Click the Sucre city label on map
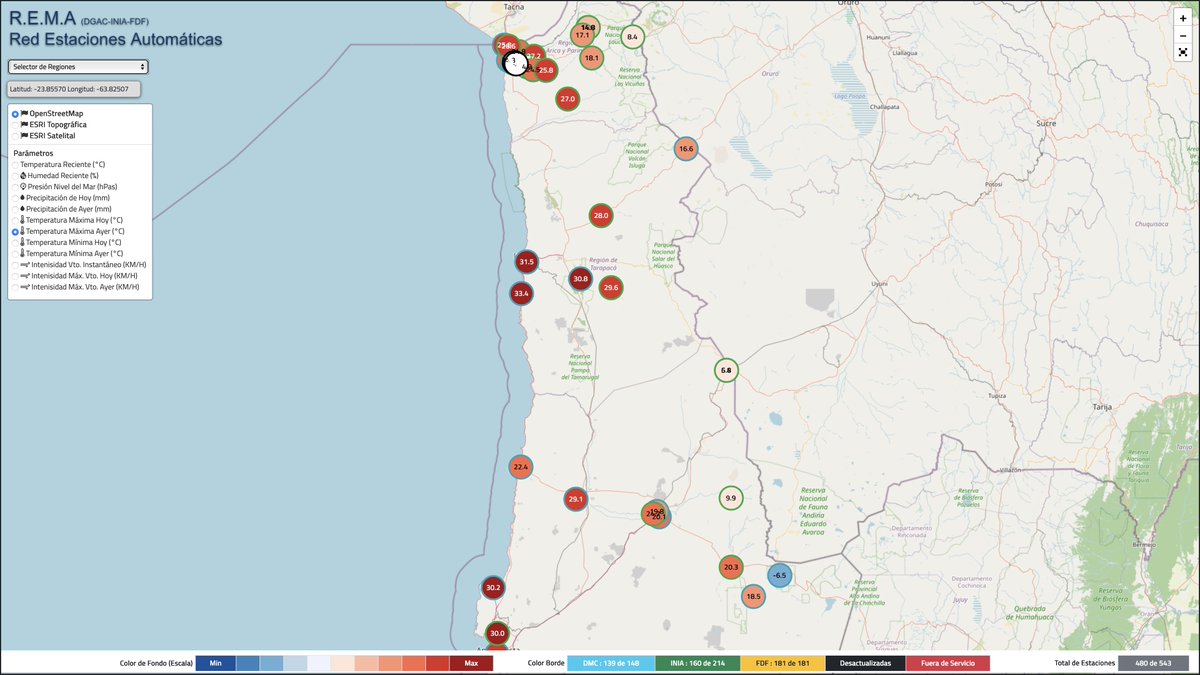 (x=1046, y=122)
